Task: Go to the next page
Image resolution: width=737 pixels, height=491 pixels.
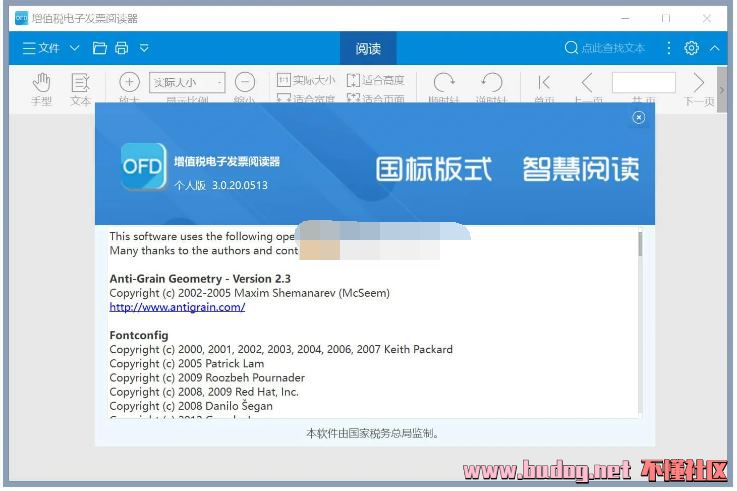Action: (x=699, y=89)
